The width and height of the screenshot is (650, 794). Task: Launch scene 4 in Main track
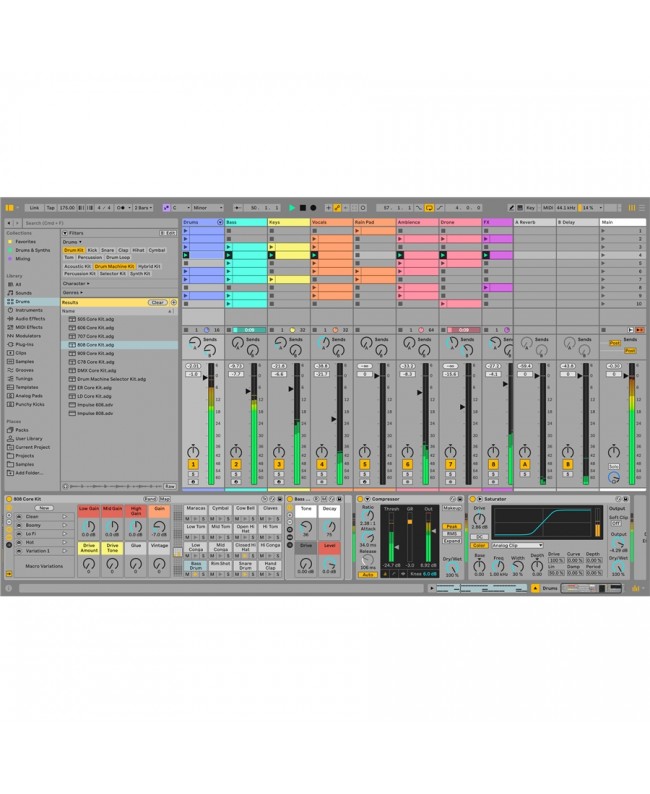(603, 255)
